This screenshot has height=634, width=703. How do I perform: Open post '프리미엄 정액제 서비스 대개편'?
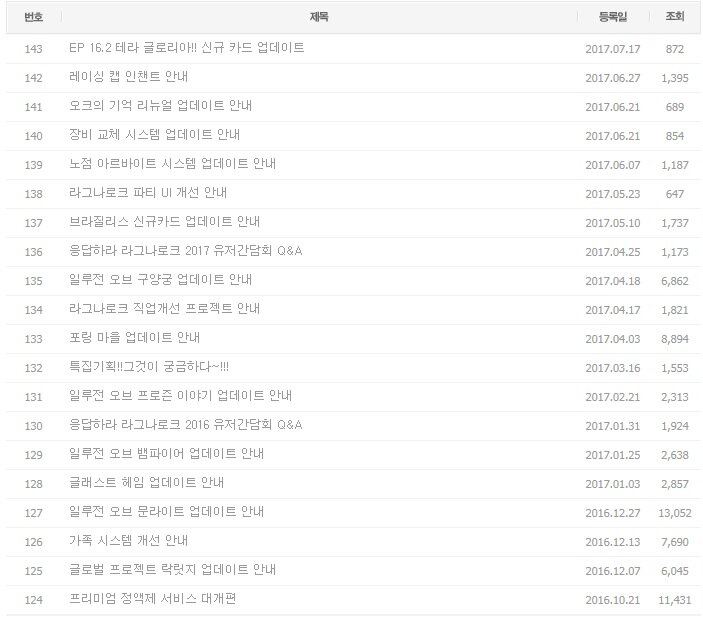[x=152, y=599]
